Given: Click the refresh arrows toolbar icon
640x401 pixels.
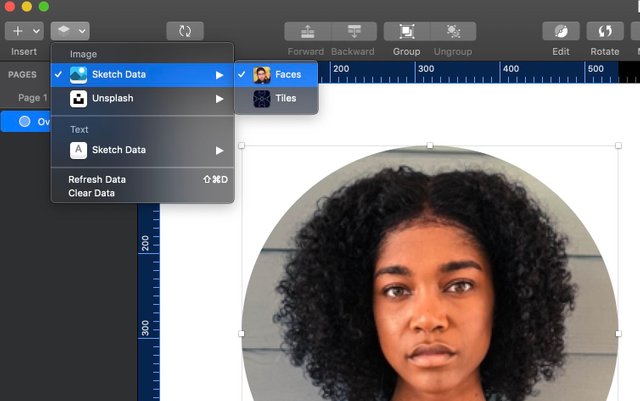Looking at the screenshot, I should (x=185, y=31).
